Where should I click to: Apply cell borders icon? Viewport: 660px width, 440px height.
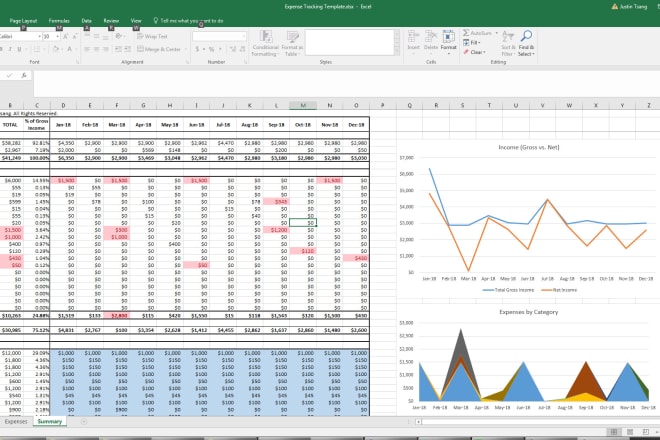pyautogui.click(x=37, y=49)
